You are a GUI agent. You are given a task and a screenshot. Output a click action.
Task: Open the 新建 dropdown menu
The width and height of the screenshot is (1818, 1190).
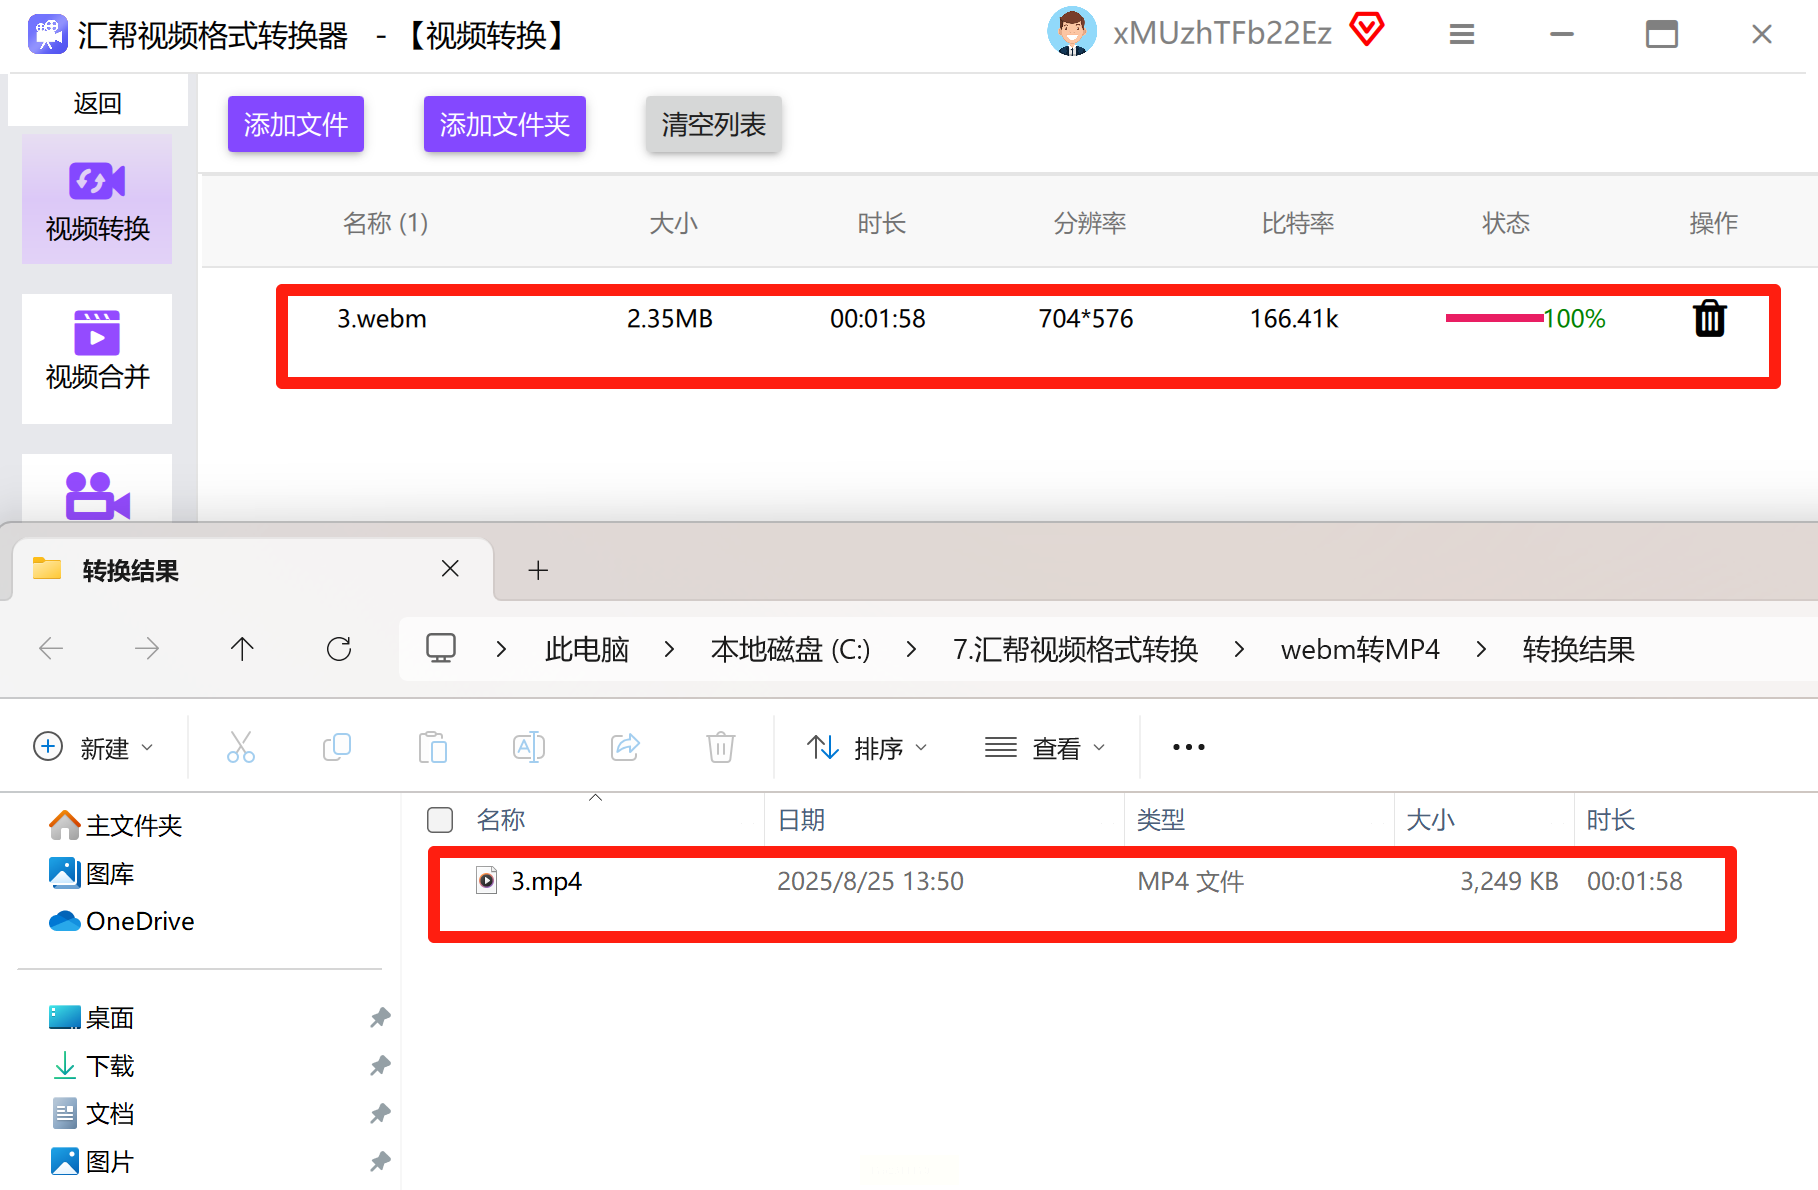click(94, 747)
